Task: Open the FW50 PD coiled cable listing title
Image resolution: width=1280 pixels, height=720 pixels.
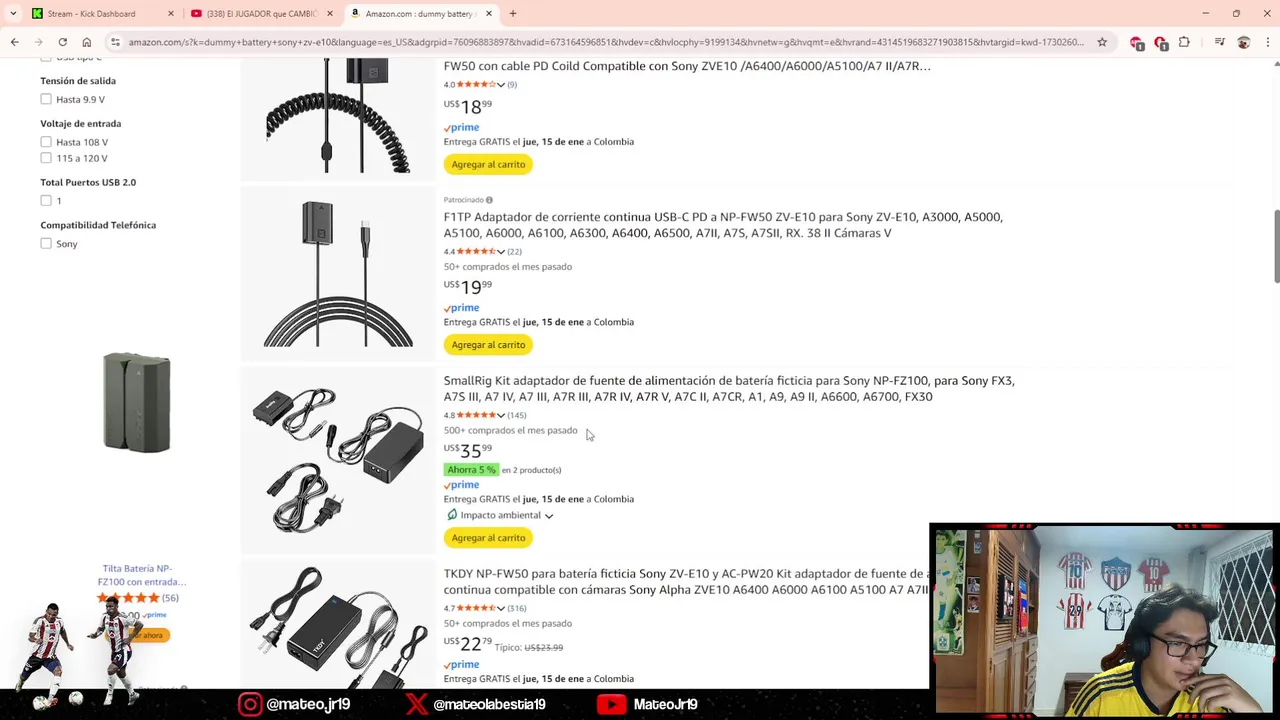Action: (x=687, y=66)
